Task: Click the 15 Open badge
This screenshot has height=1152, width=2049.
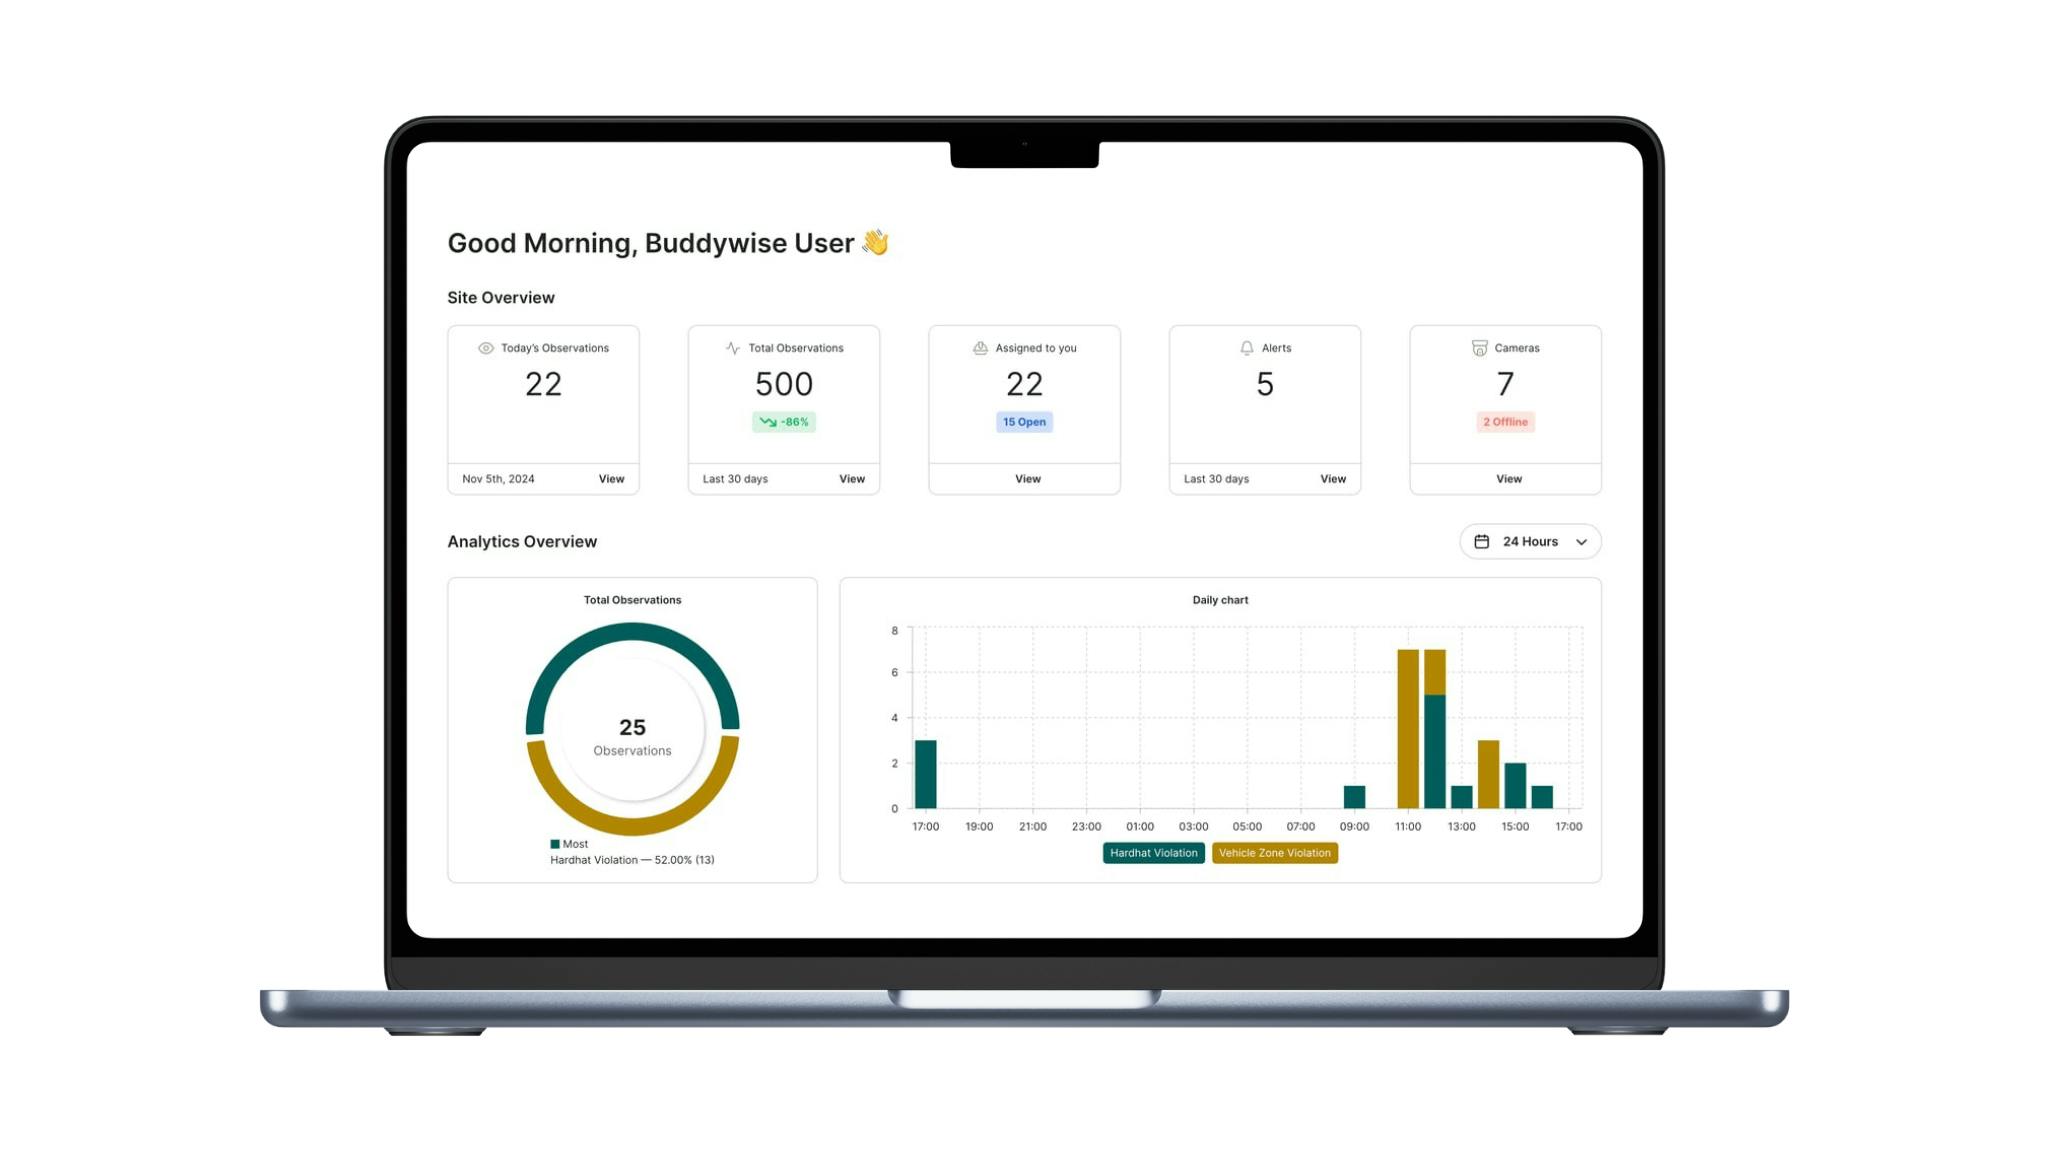Action: [1024, 422]
